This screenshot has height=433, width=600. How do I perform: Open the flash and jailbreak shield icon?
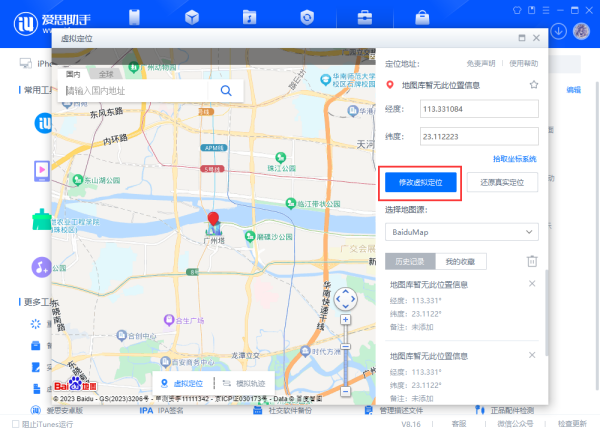coord(307,17)
